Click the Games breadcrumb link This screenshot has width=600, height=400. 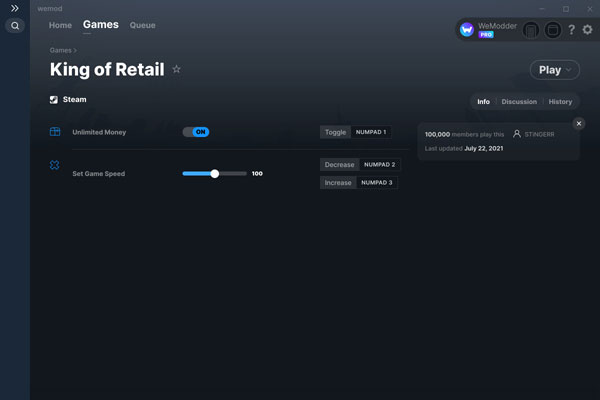coord(60,50)
